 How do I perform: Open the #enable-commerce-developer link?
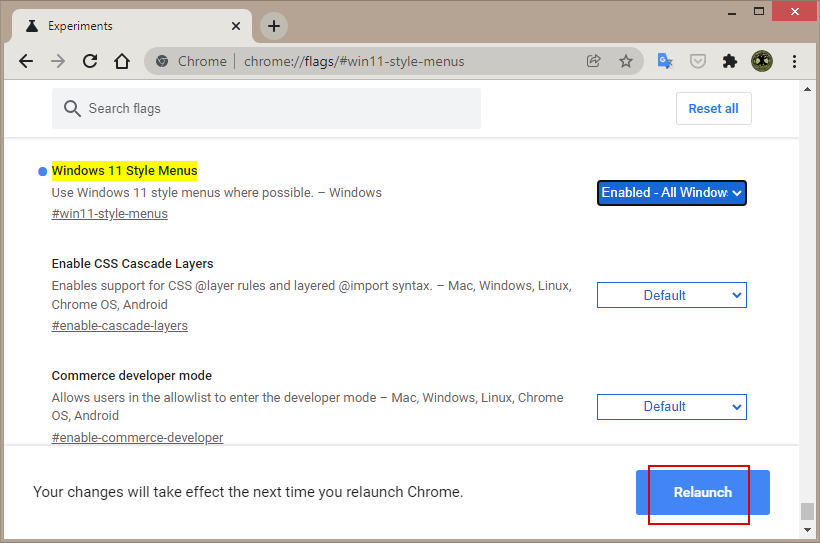[138, 437]
